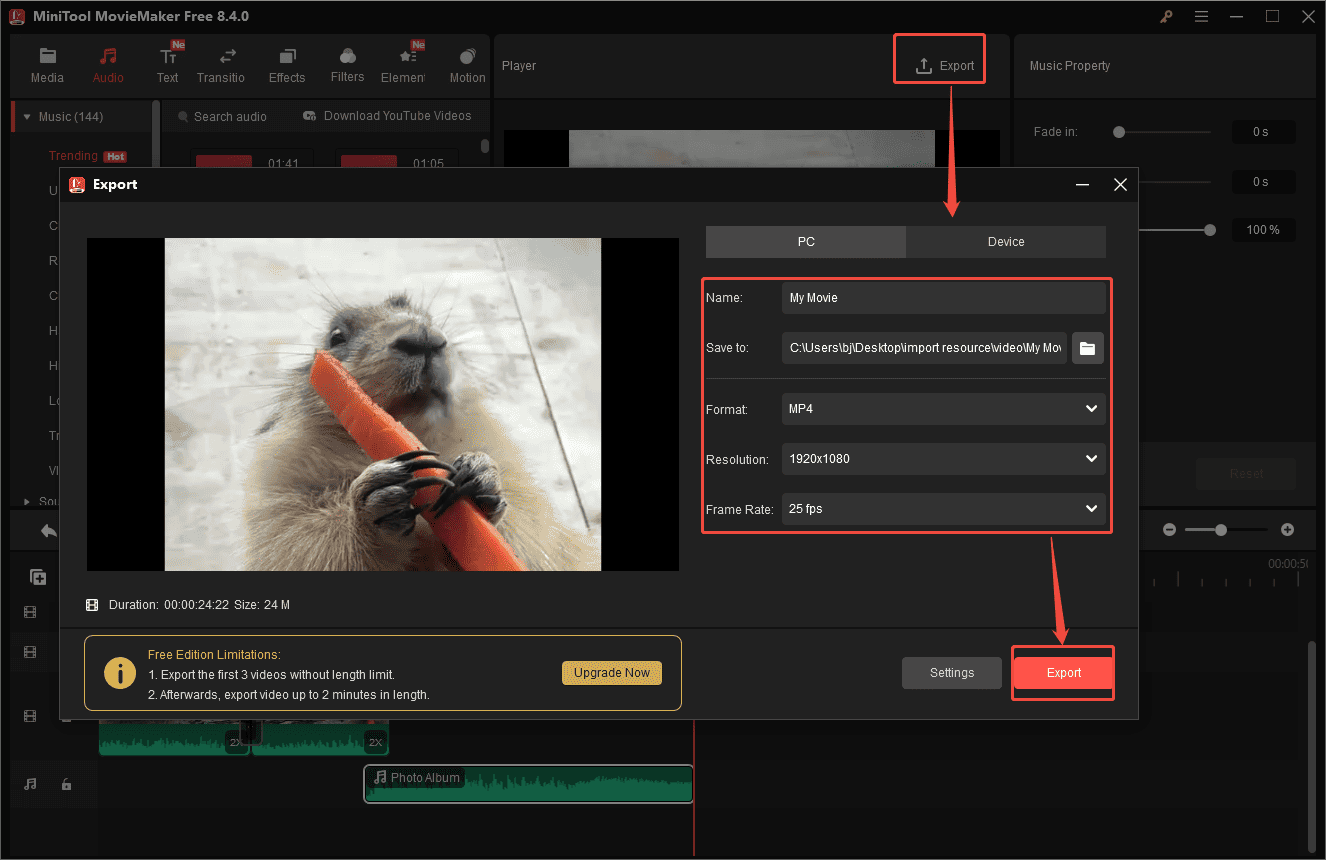1326x860 pixels.
Task: Click Download YouTube Videos
Action: (388, 116)
